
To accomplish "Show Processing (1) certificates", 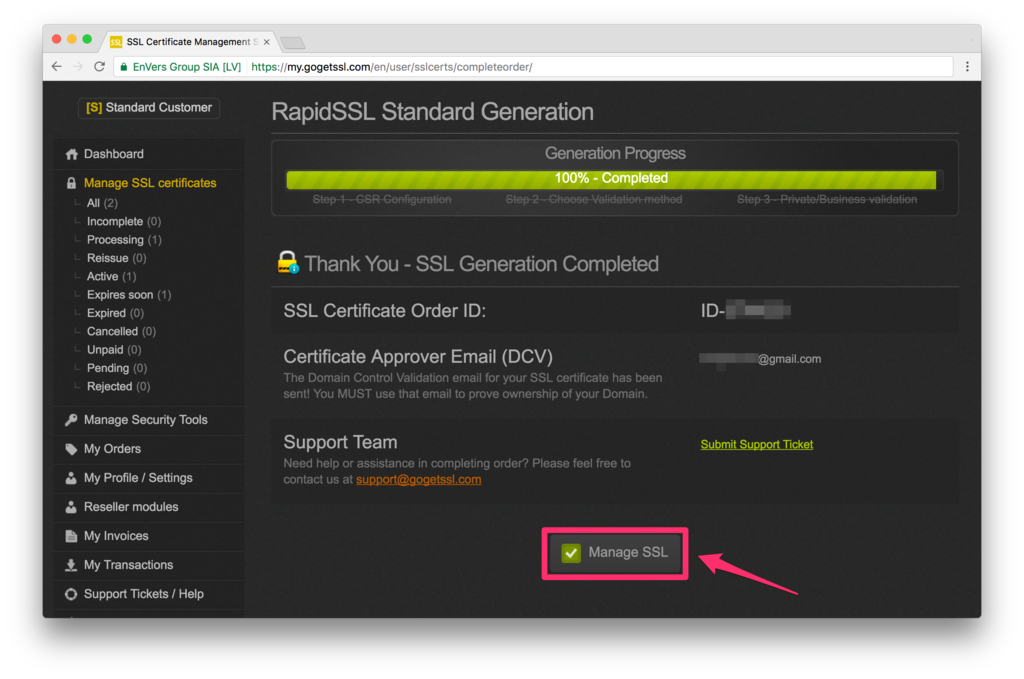I will pyautogui.click(x=124, y=240).
